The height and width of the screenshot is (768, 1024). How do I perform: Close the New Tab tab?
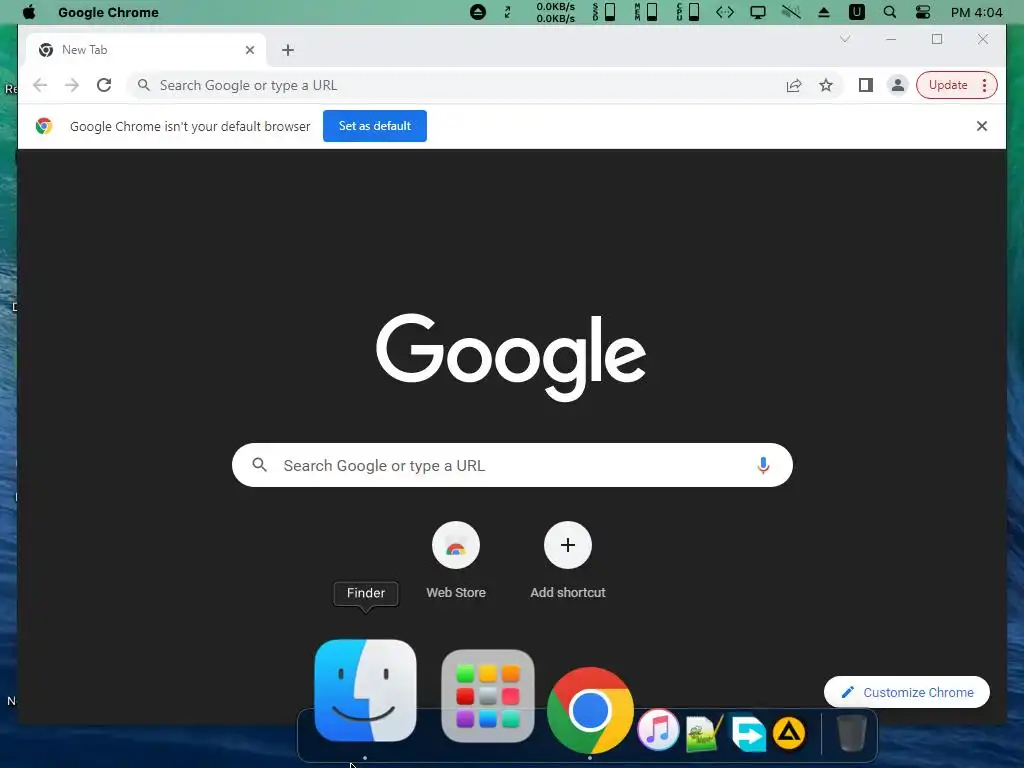250,50
